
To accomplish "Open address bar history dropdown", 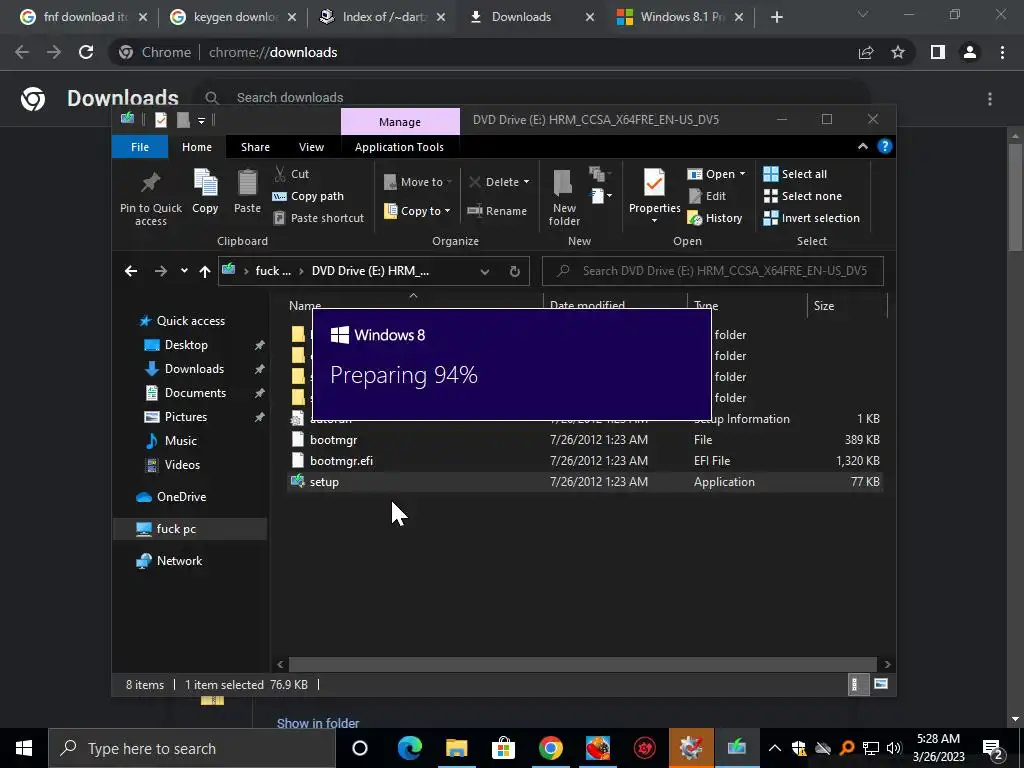I will tap(485, 271).
